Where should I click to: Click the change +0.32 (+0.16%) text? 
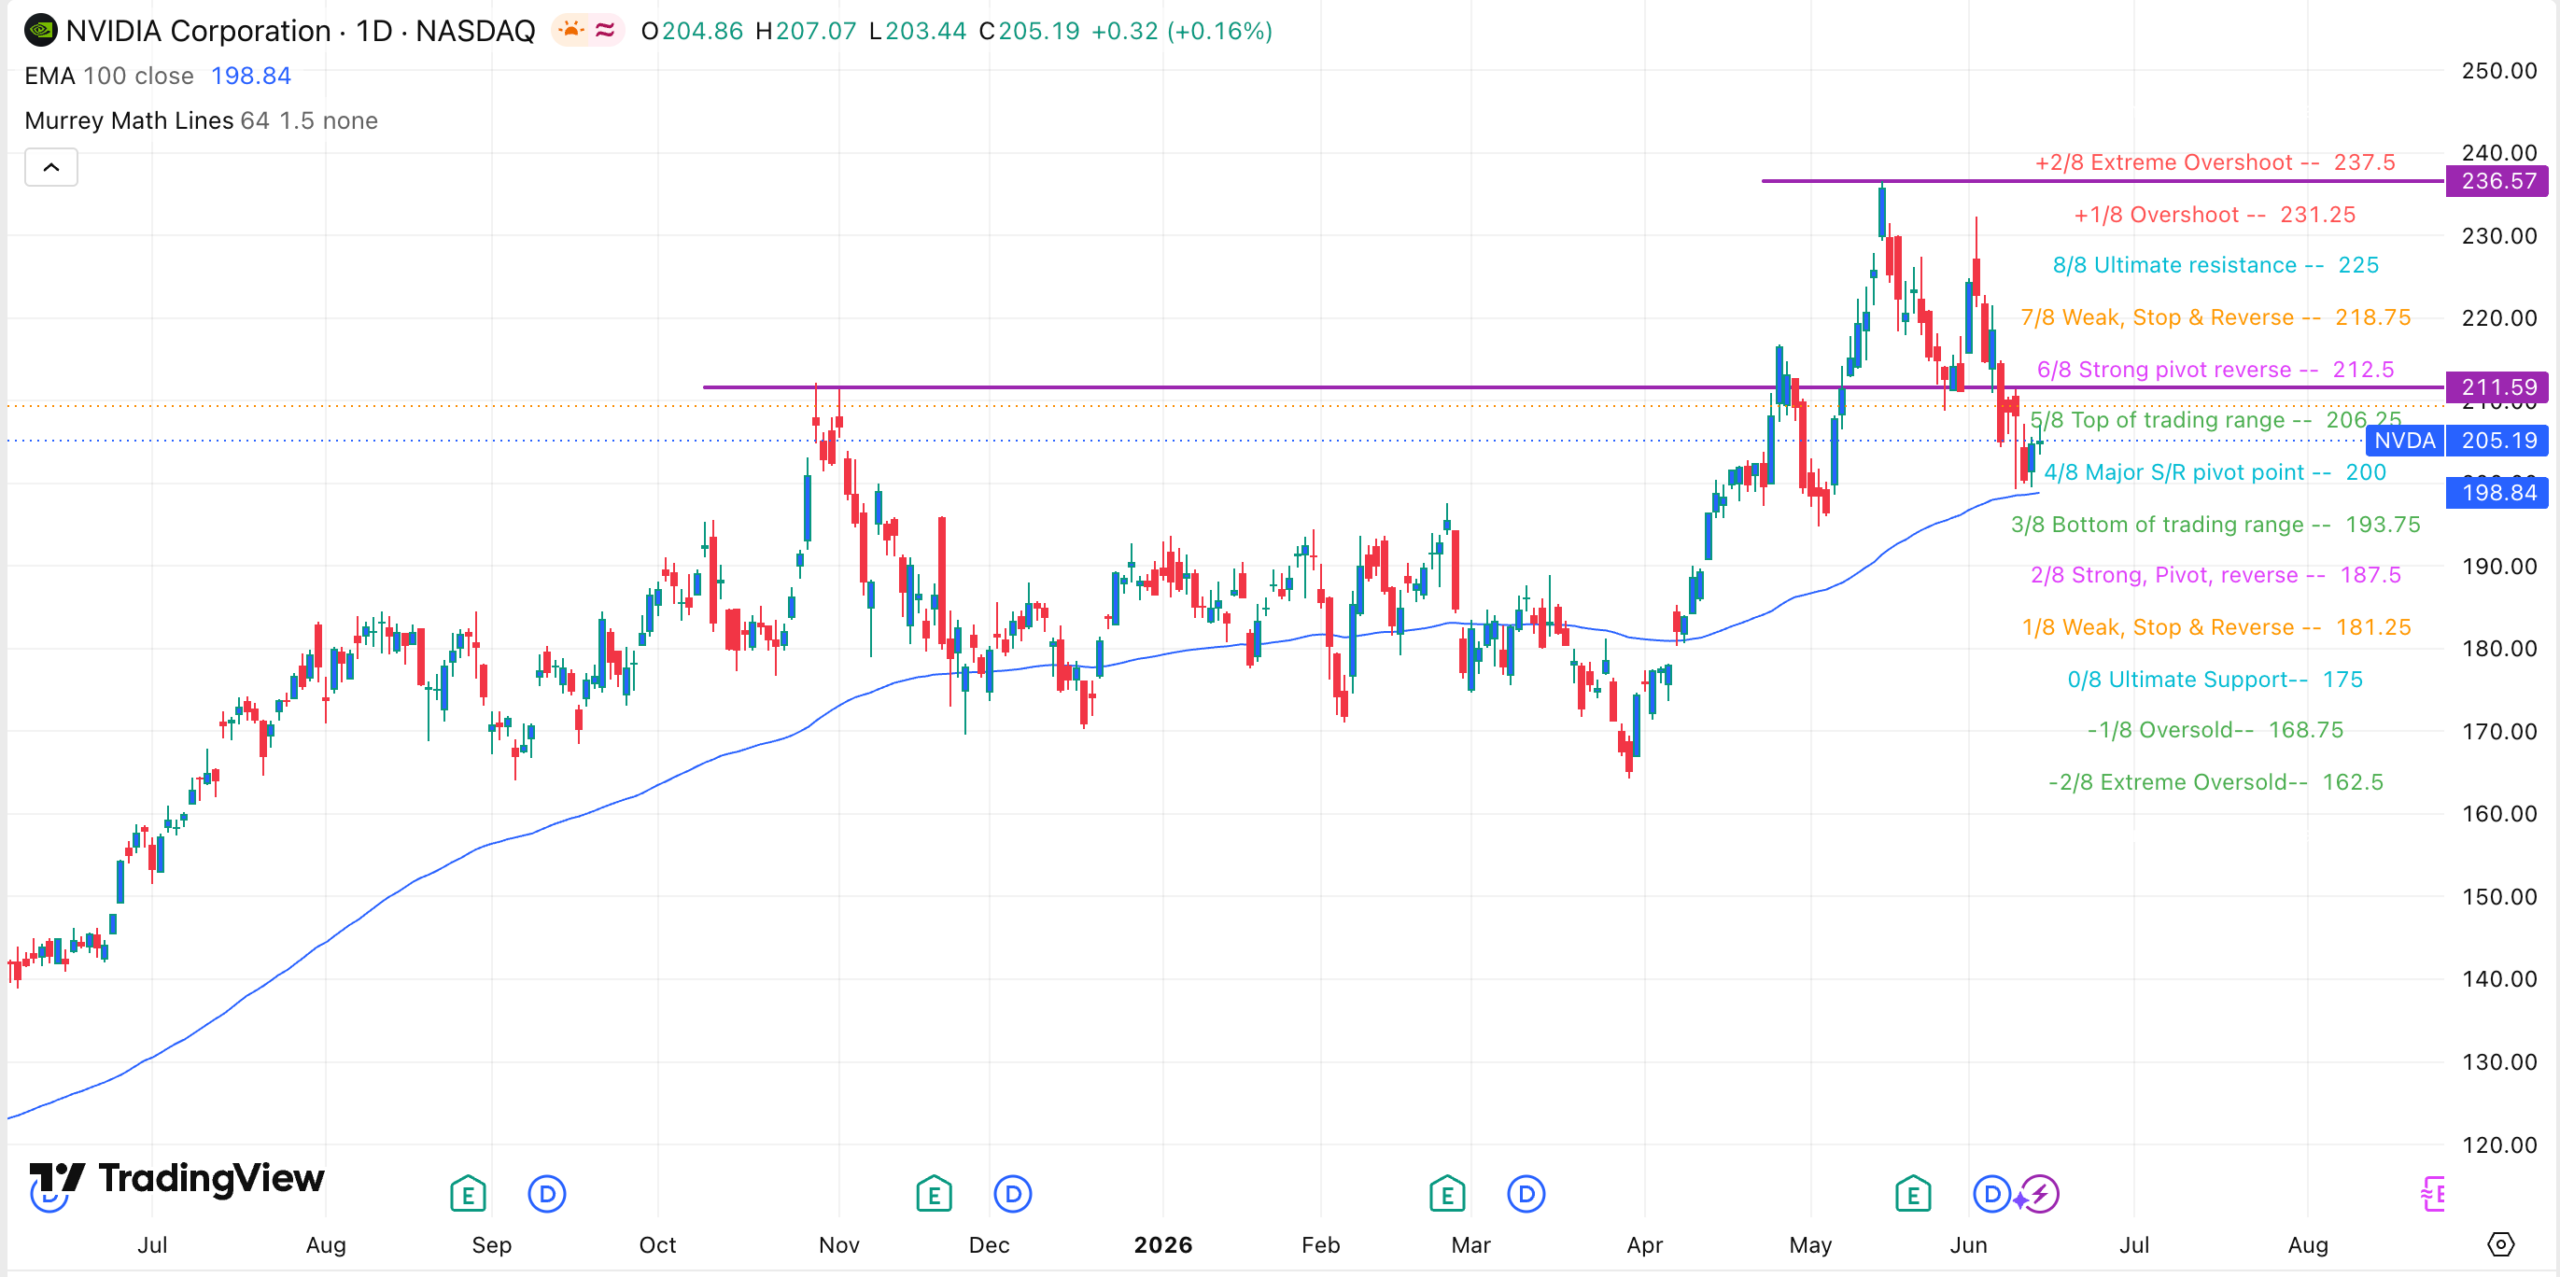click(1182, 31)
